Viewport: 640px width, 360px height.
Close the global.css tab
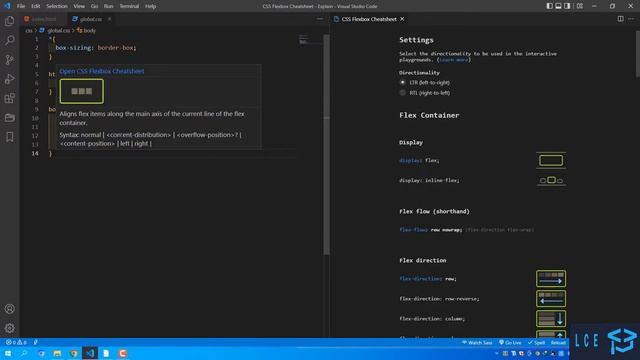109,19
